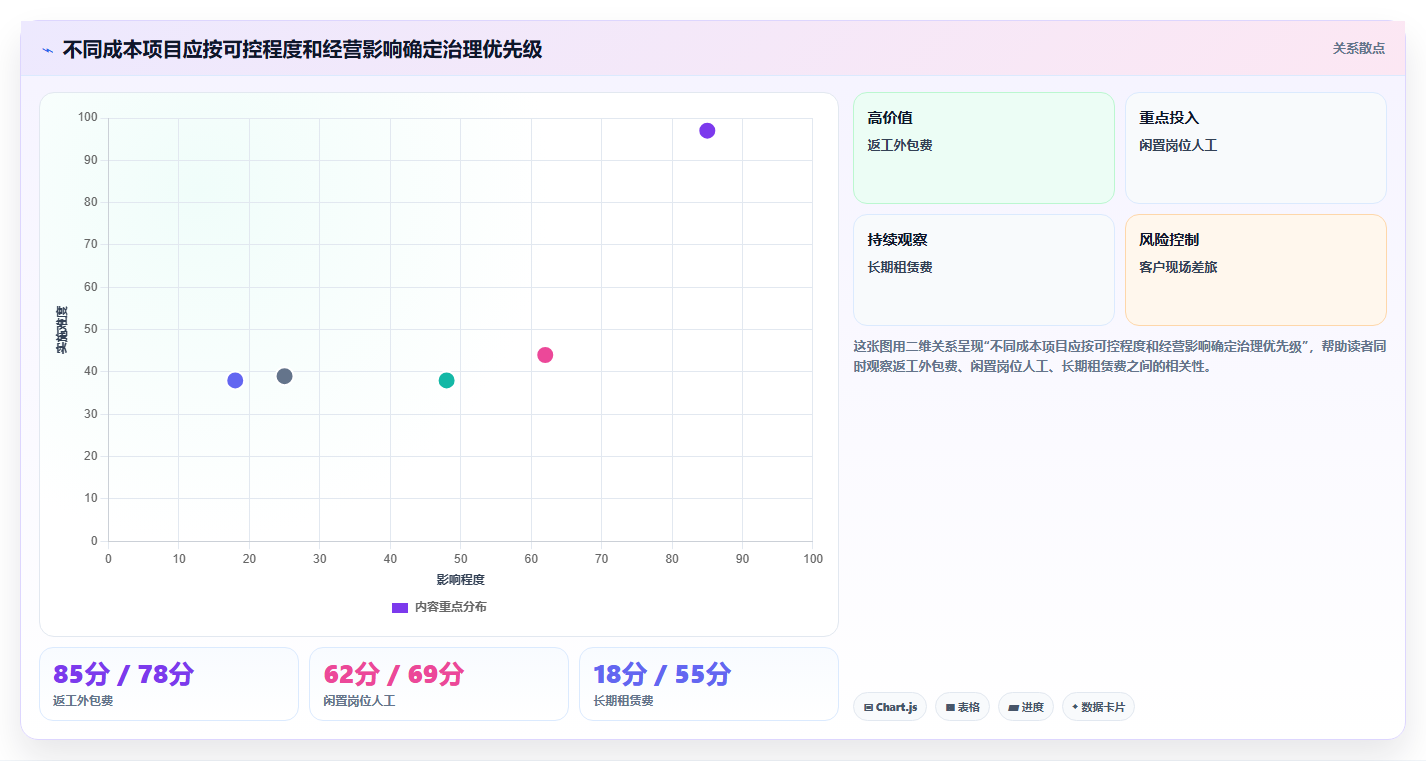1426x761 pixels.
Task: Open the 持续观察 quadrant card
Action: coord(984,270)
